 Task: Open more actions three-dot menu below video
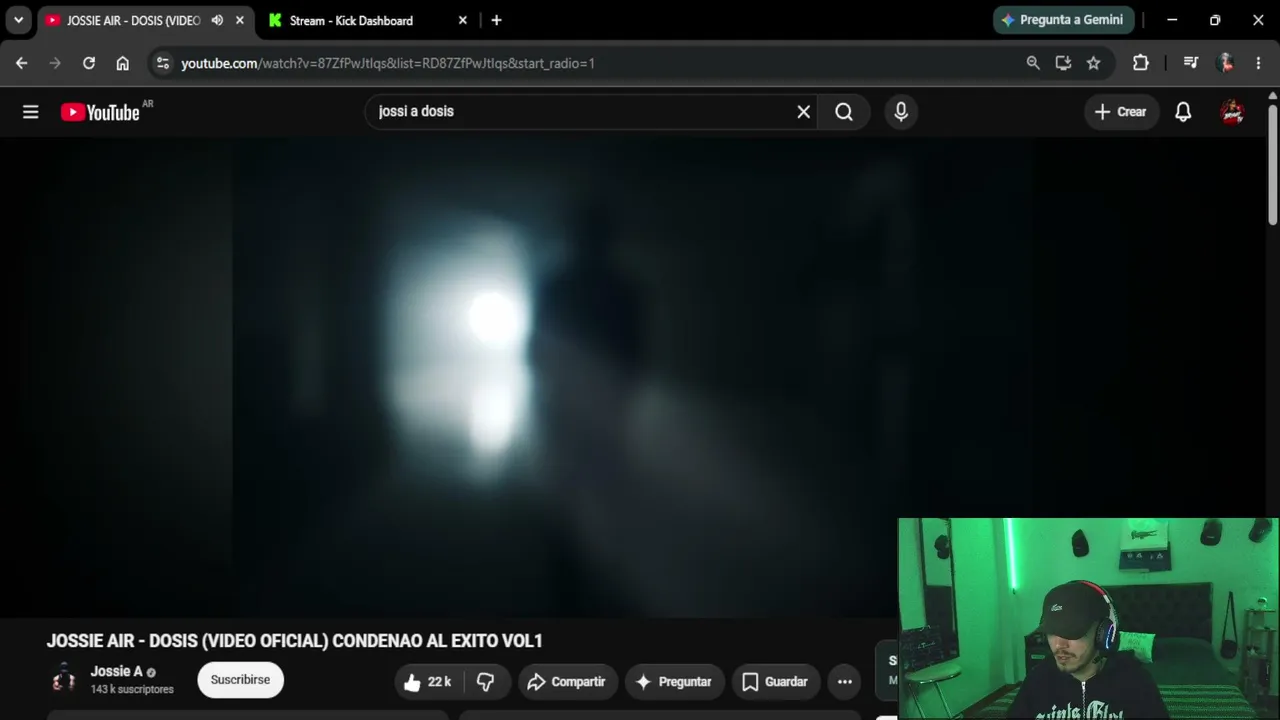point(845,682)
